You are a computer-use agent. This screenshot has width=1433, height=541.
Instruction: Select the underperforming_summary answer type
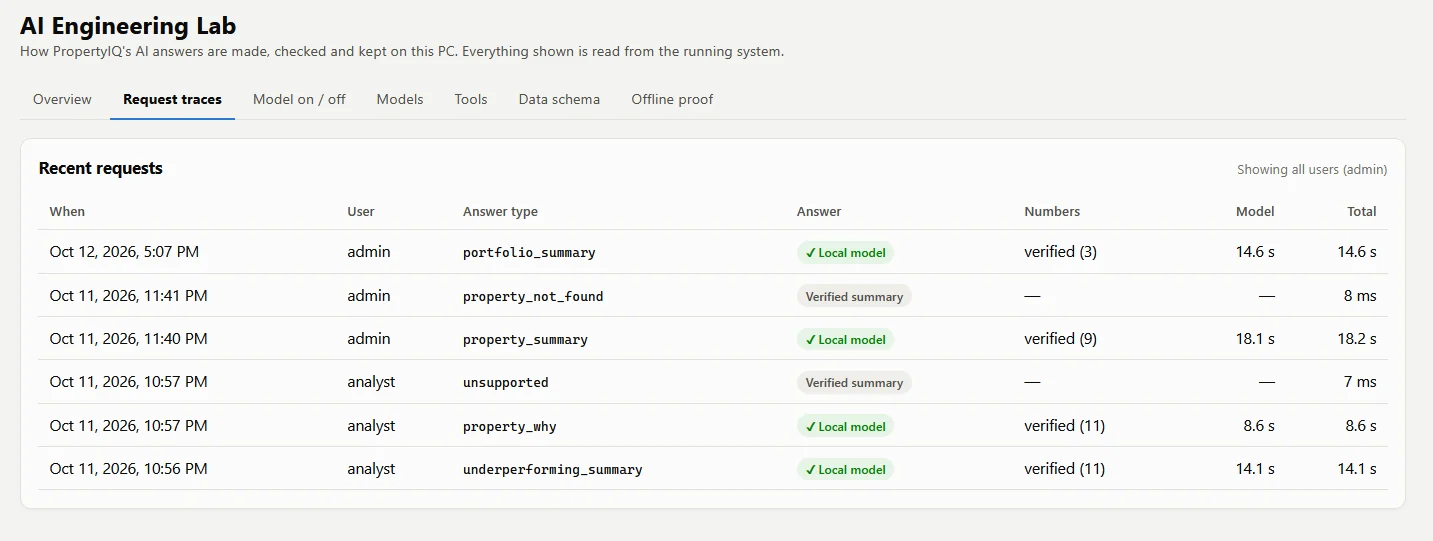[x=553, y=470]
